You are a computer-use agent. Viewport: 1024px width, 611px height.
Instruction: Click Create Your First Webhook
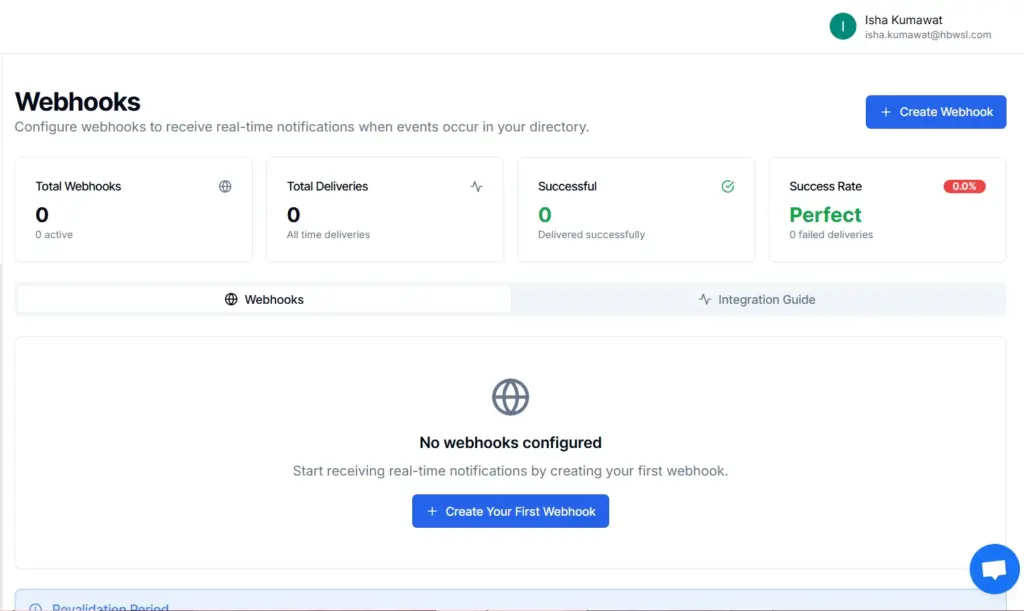click(510, 510)
